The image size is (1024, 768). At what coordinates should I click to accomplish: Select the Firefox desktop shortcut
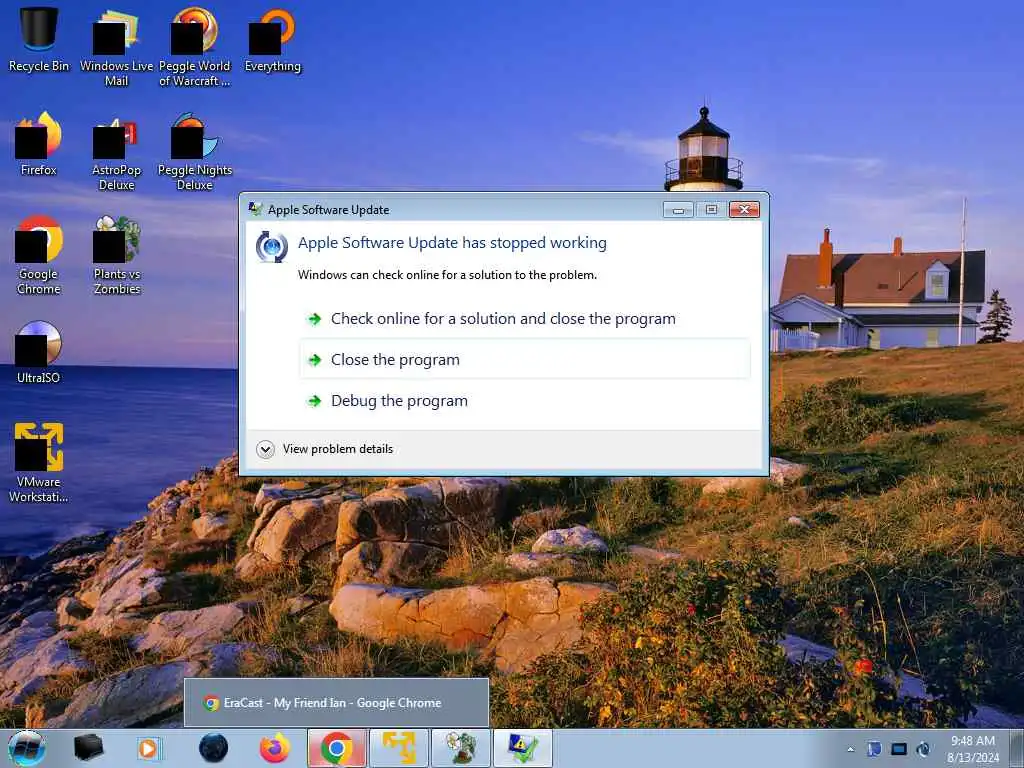[39, 144]
